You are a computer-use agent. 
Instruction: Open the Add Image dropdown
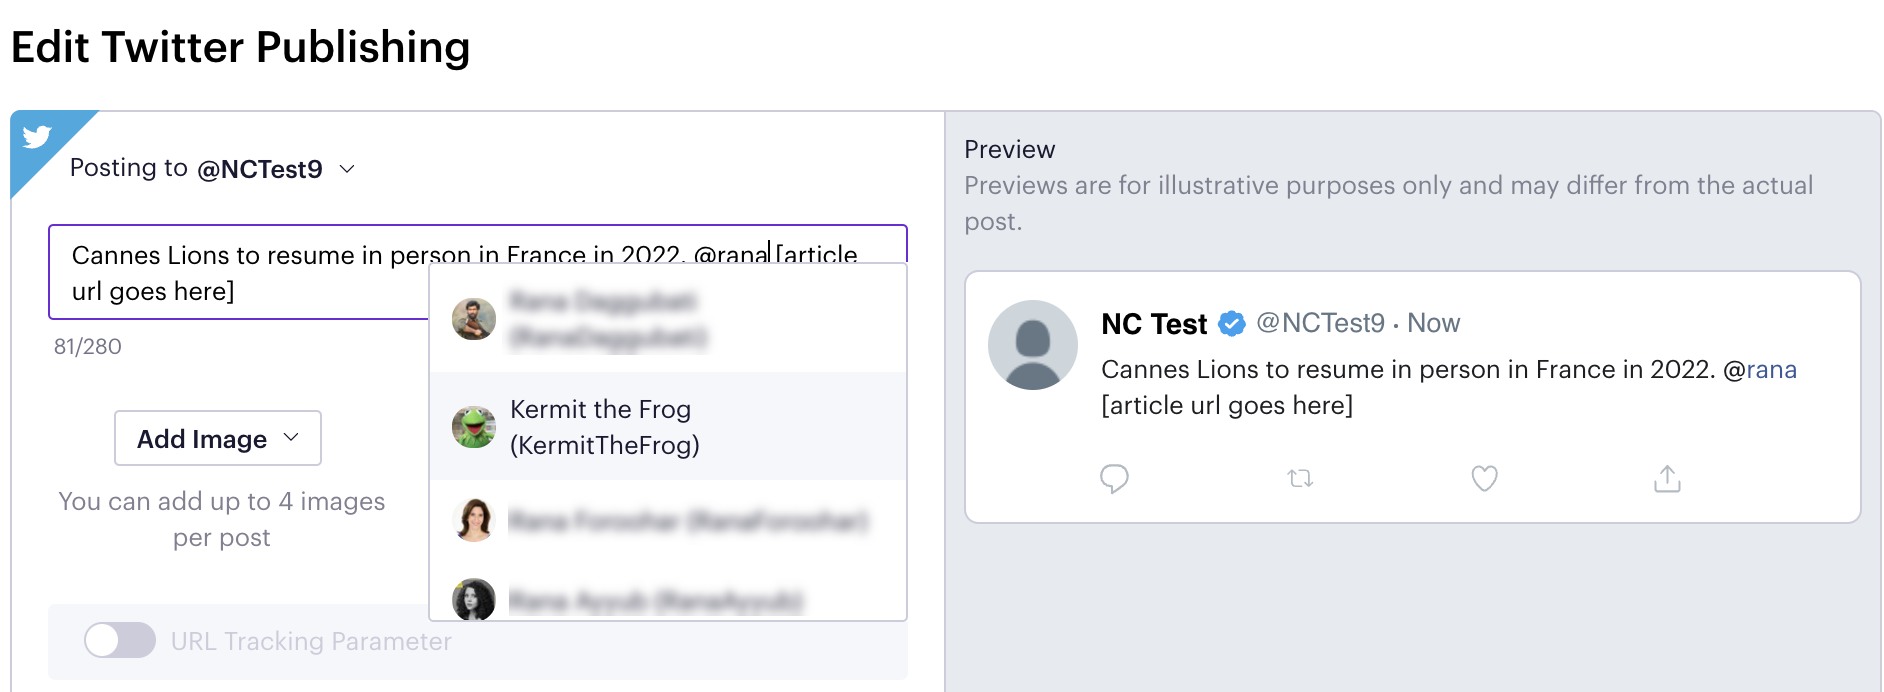(218, 438)
